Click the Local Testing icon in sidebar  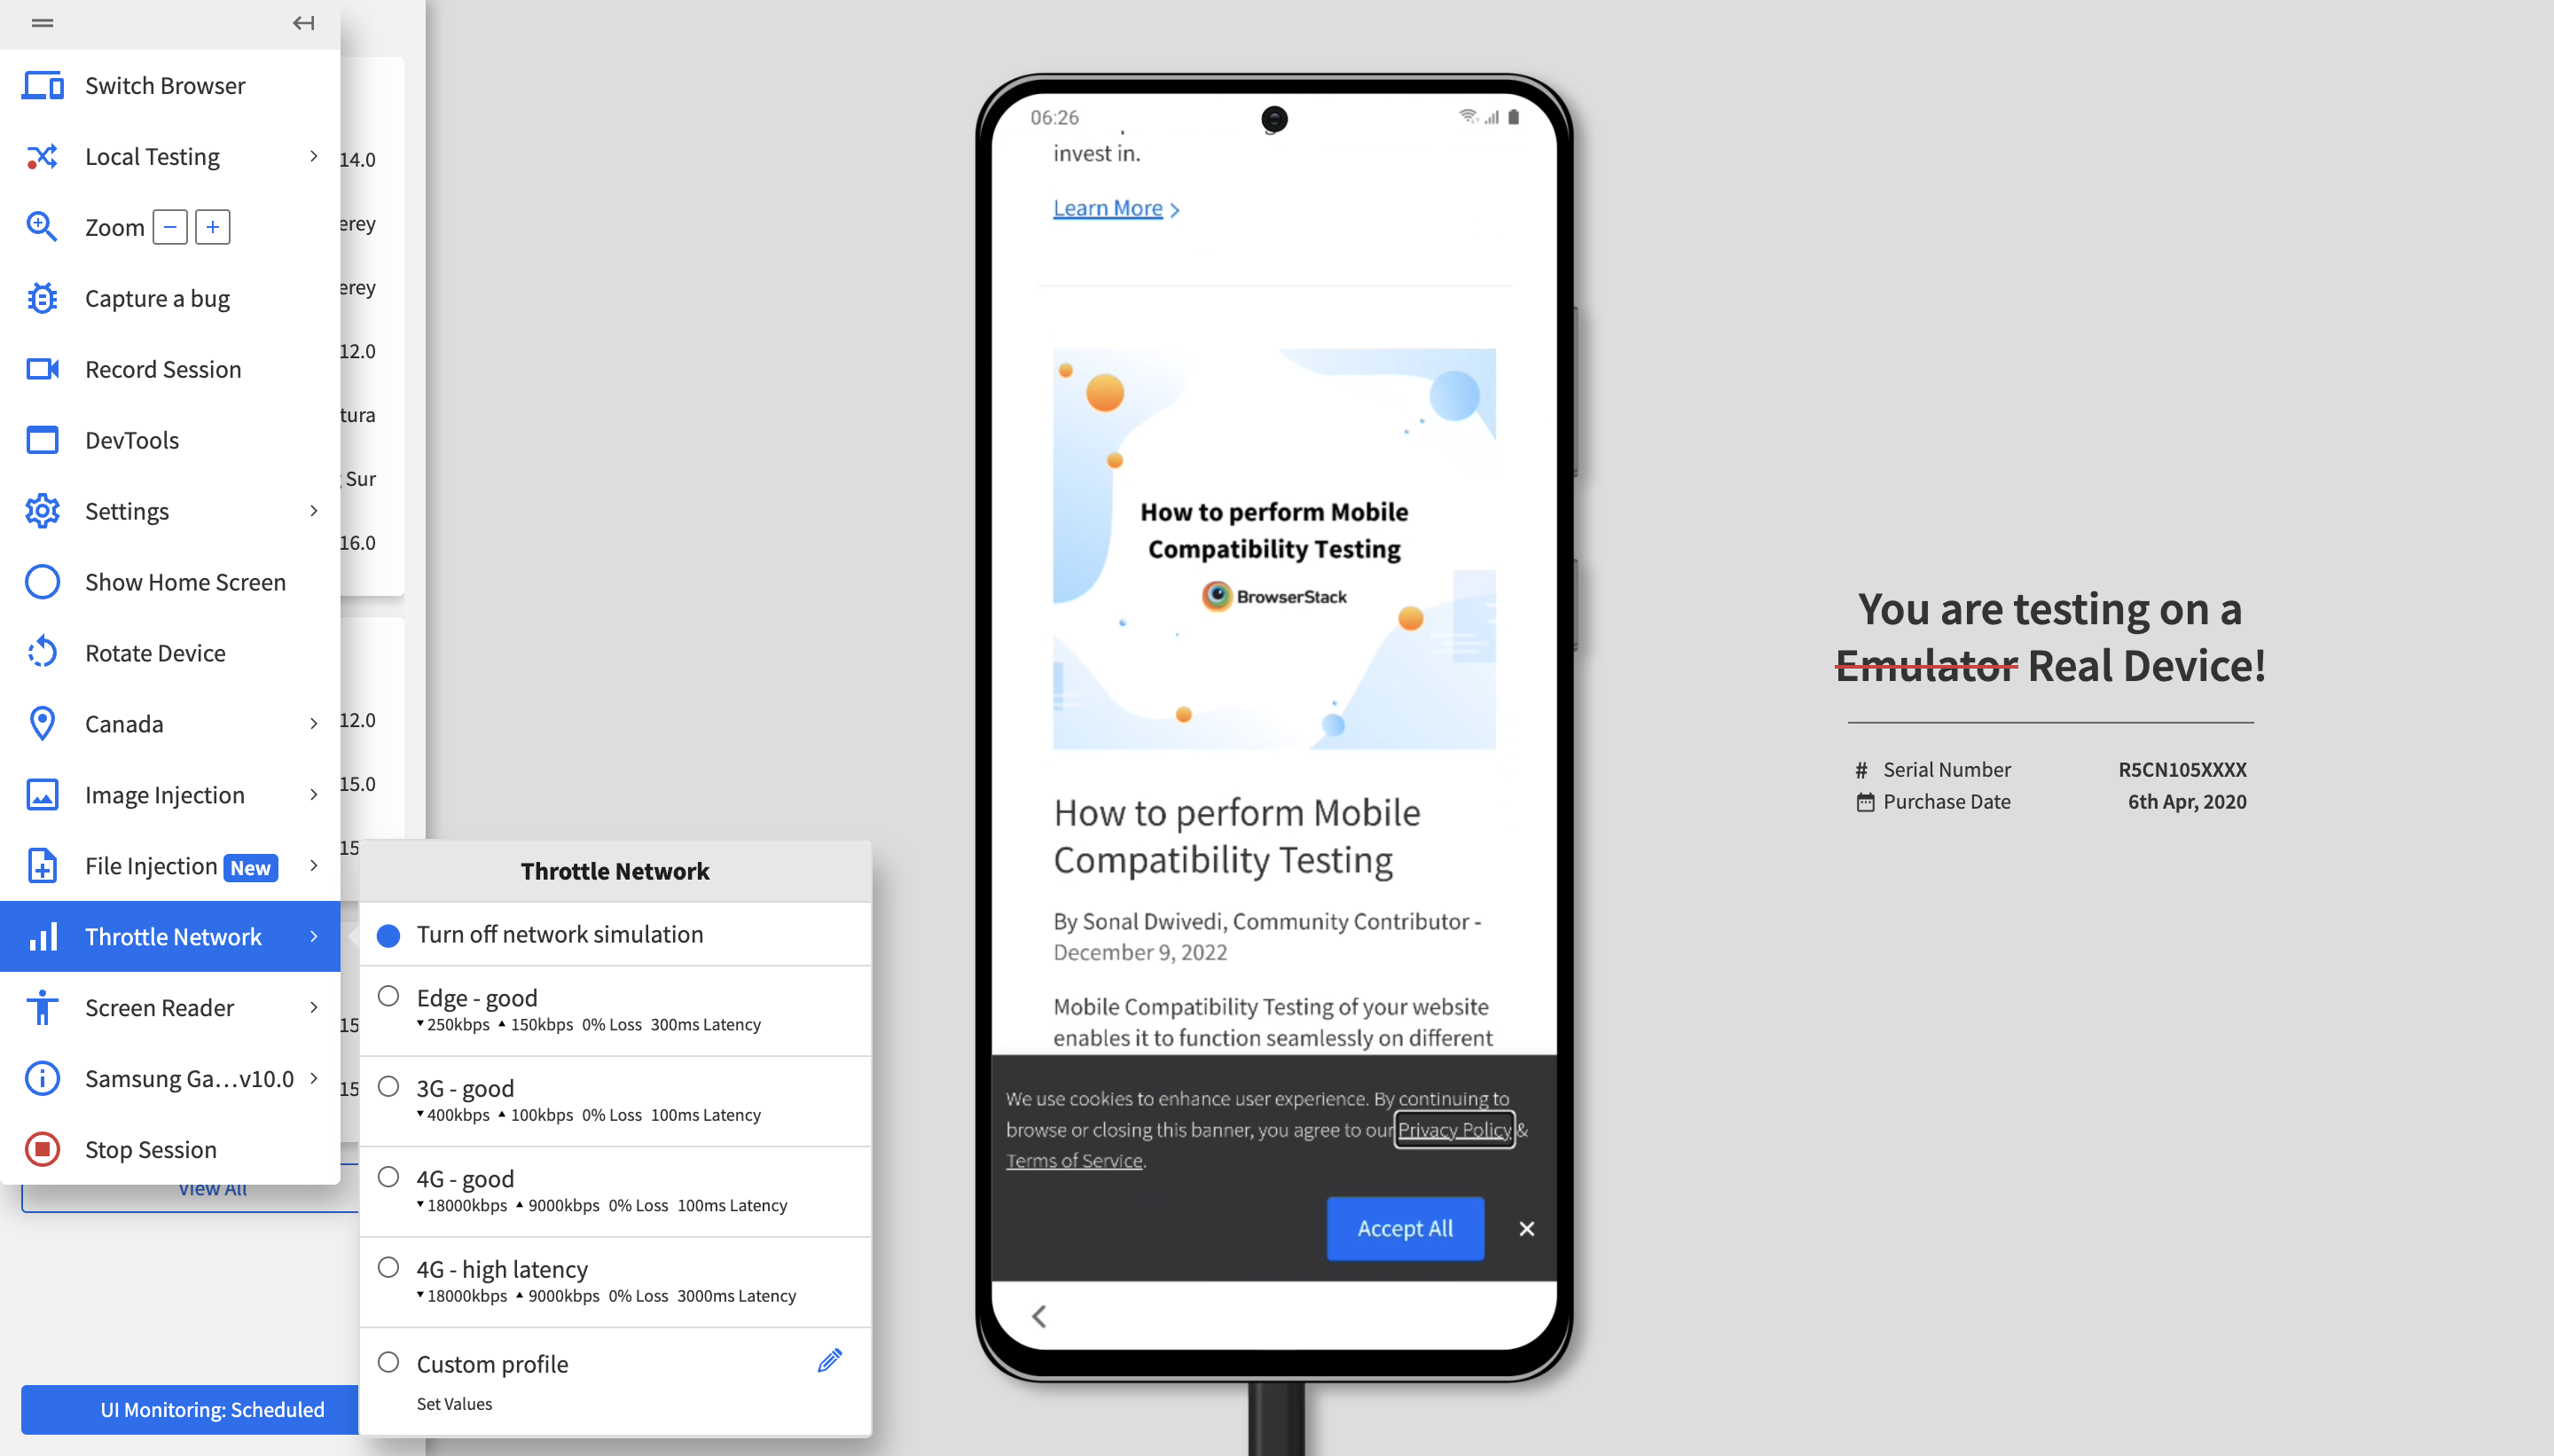(42, 154)
